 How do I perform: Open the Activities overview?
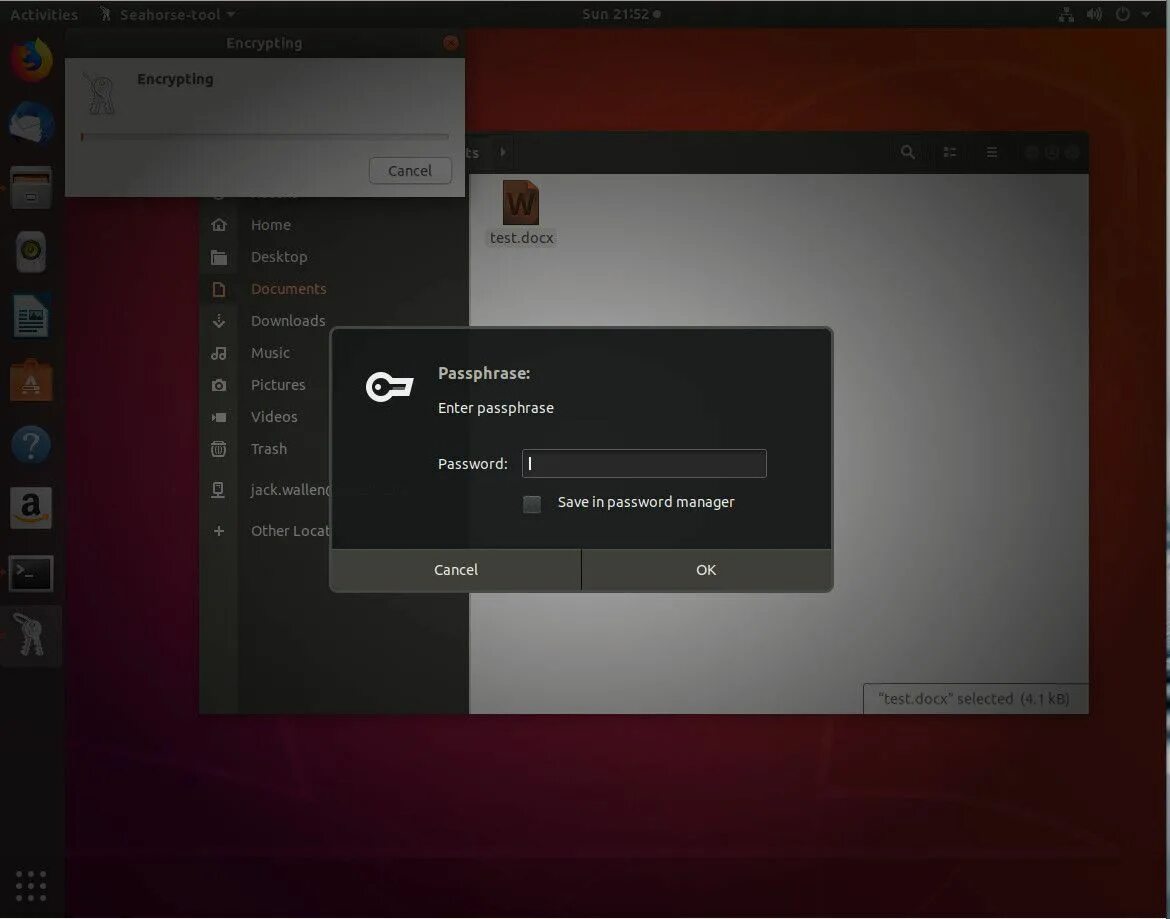[44, 14]
